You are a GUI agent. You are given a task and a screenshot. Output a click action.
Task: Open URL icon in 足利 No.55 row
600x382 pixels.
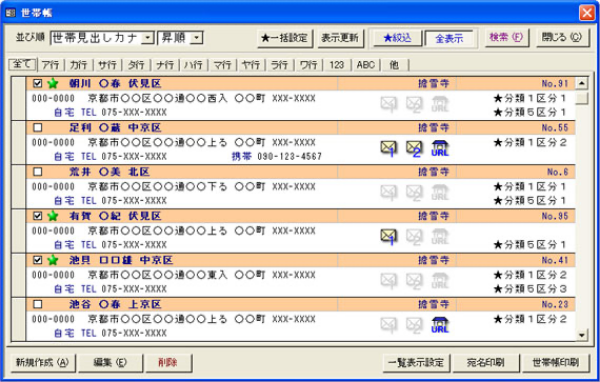[x=440, y=149]
